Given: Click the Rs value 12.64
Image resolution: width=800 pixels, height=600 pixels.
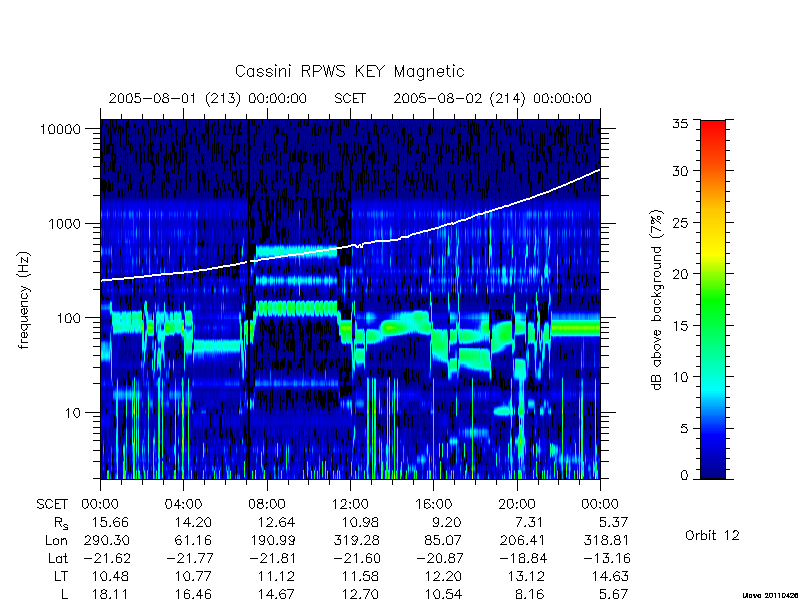Looking at the screenshot, I should tap(277, 522).
